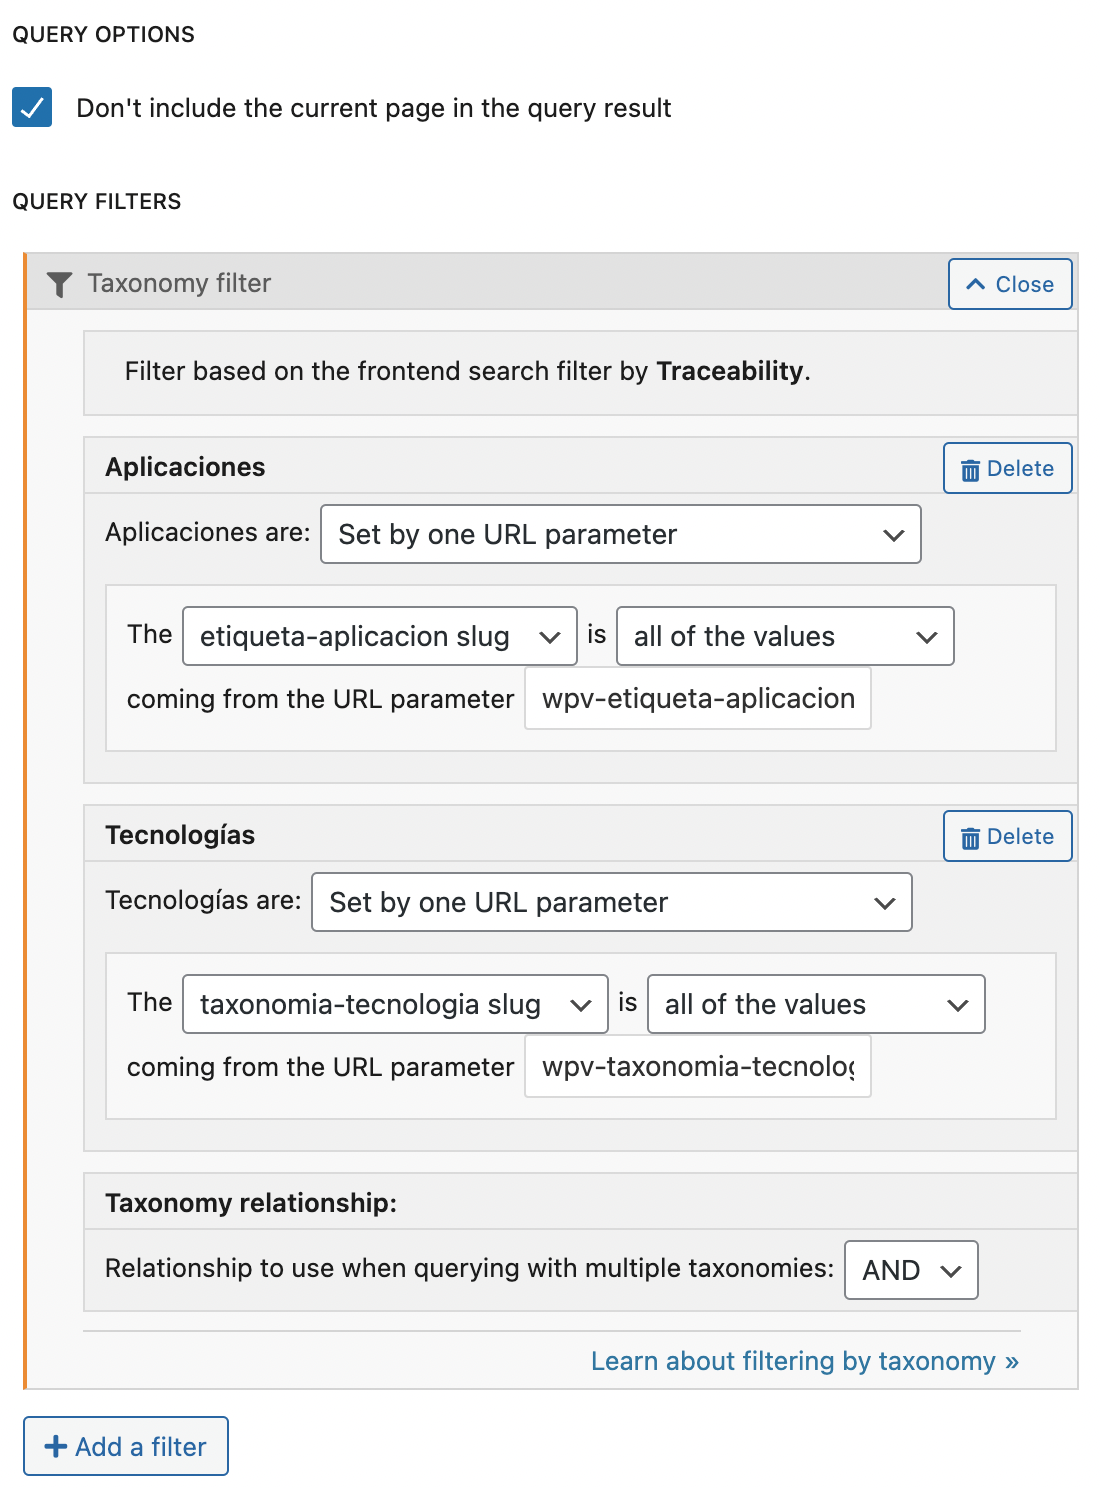Open Tecnologías "all of the values" dropdown

[816, 1004]
